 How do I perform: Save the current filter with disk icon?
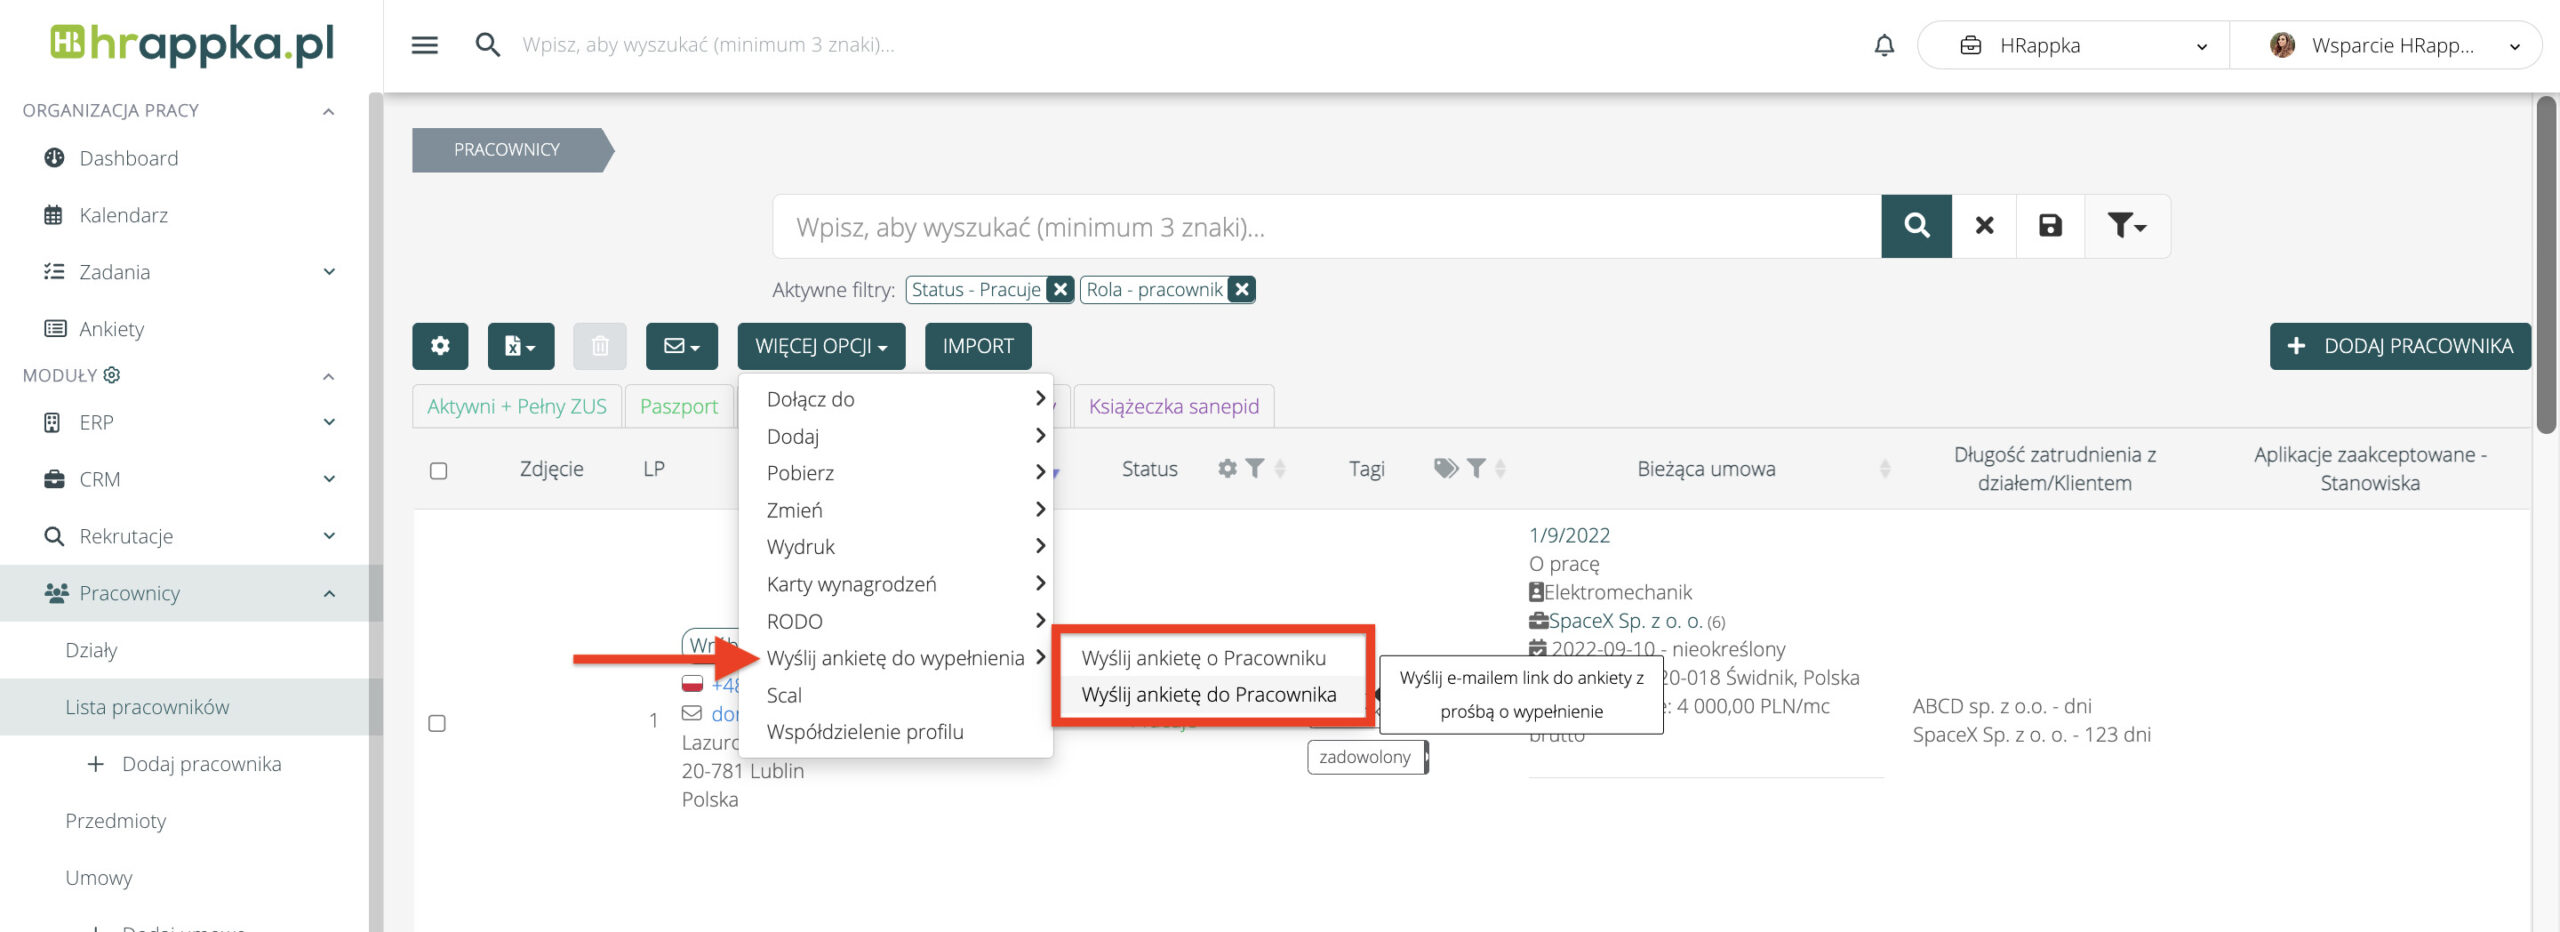[x=2050, y=226]
